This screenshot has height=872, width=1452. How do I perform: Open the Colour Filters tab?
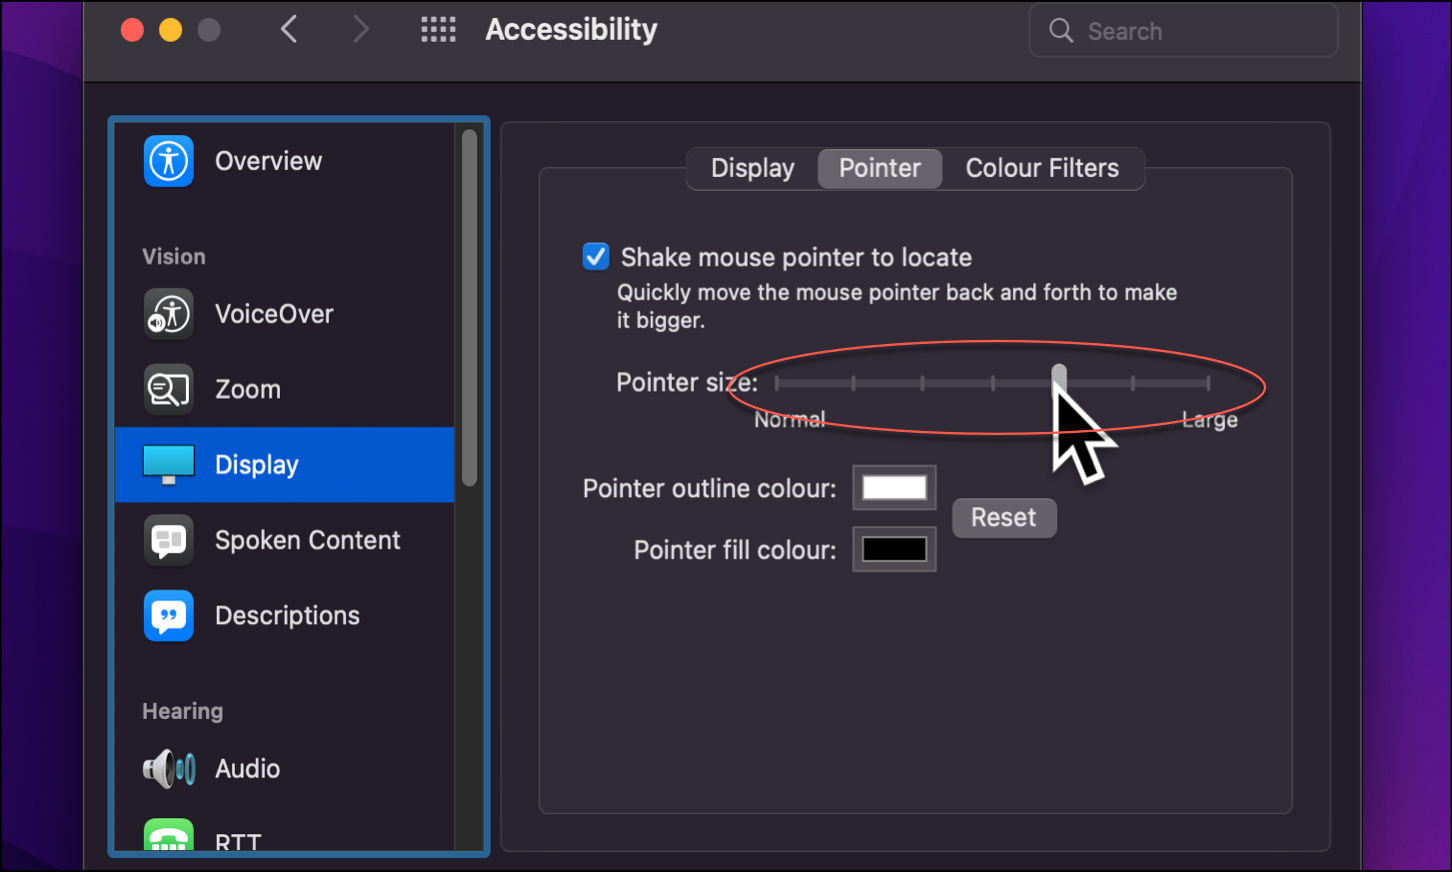[1042, 168]
